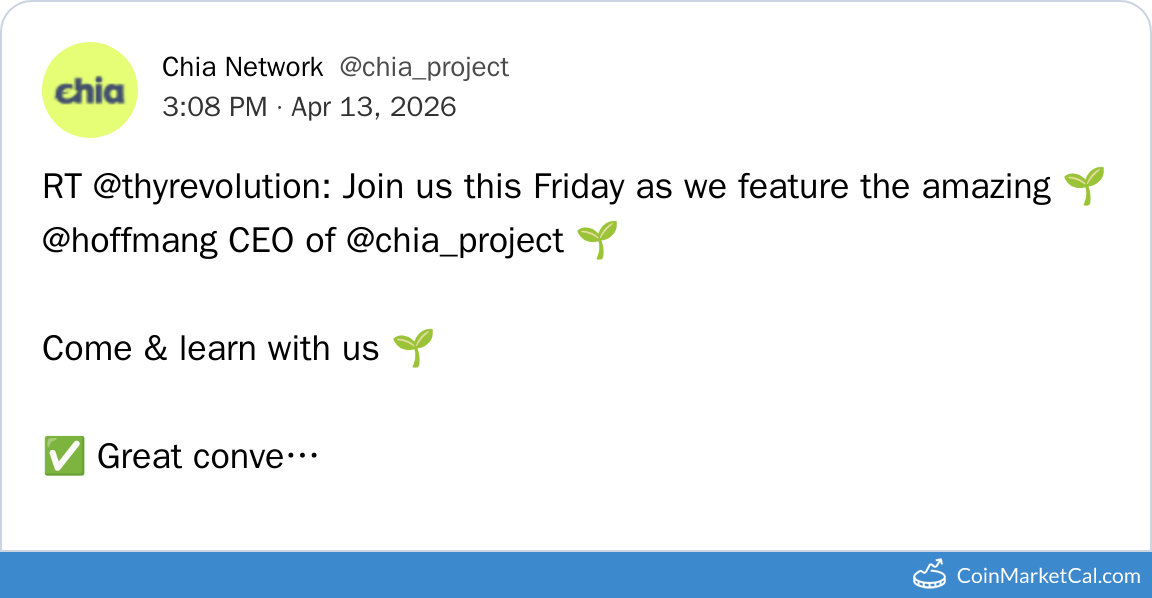1152x598 pixels.
Task: Visit the CoinMarketCal.com link
Action: pyautogui.click(x=1048, y=576)
